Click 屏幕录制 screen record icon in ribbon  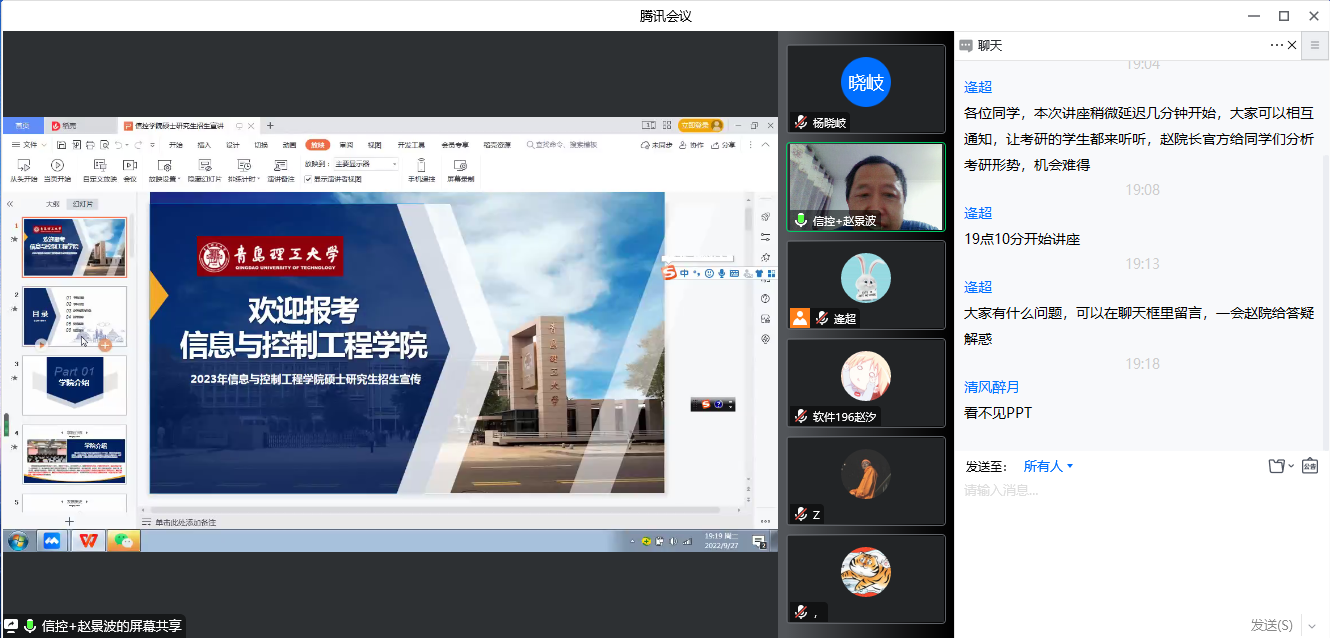[460, 169]
